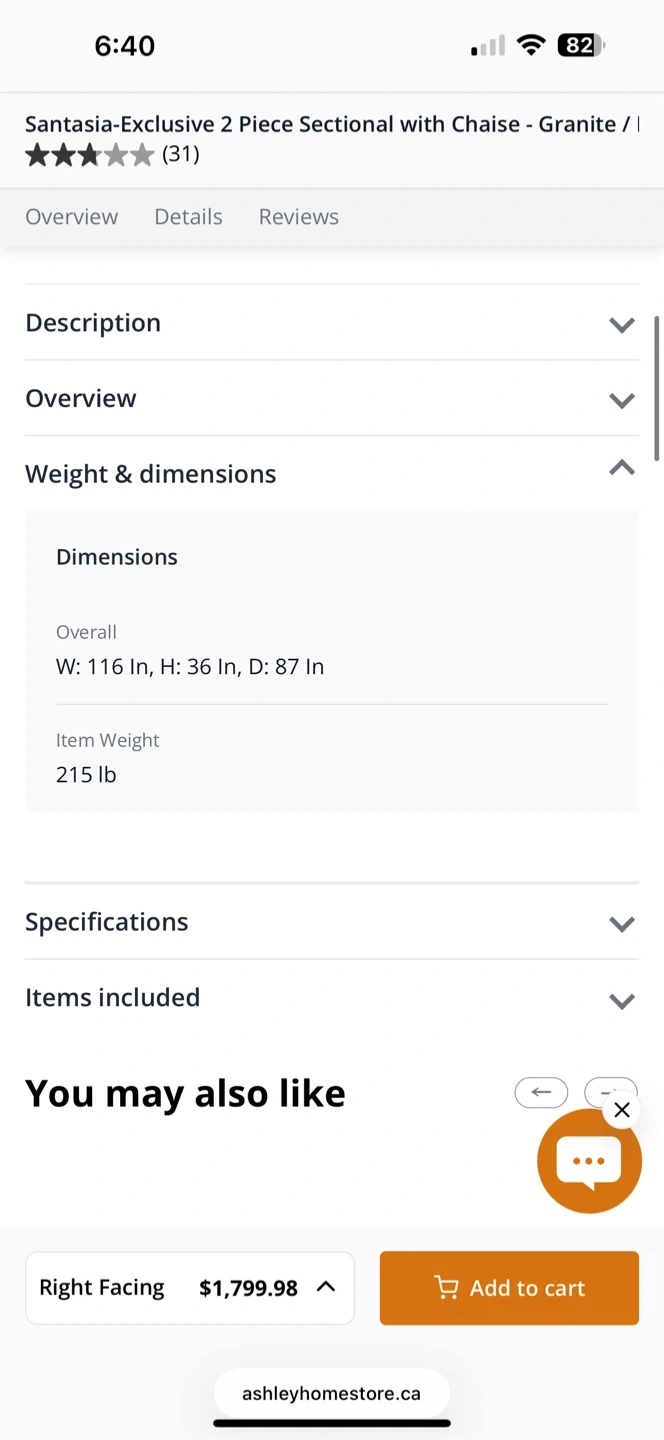Dismiss the chat widget with X
This screenshot has height=1440, width=664.
point(622,1109)
